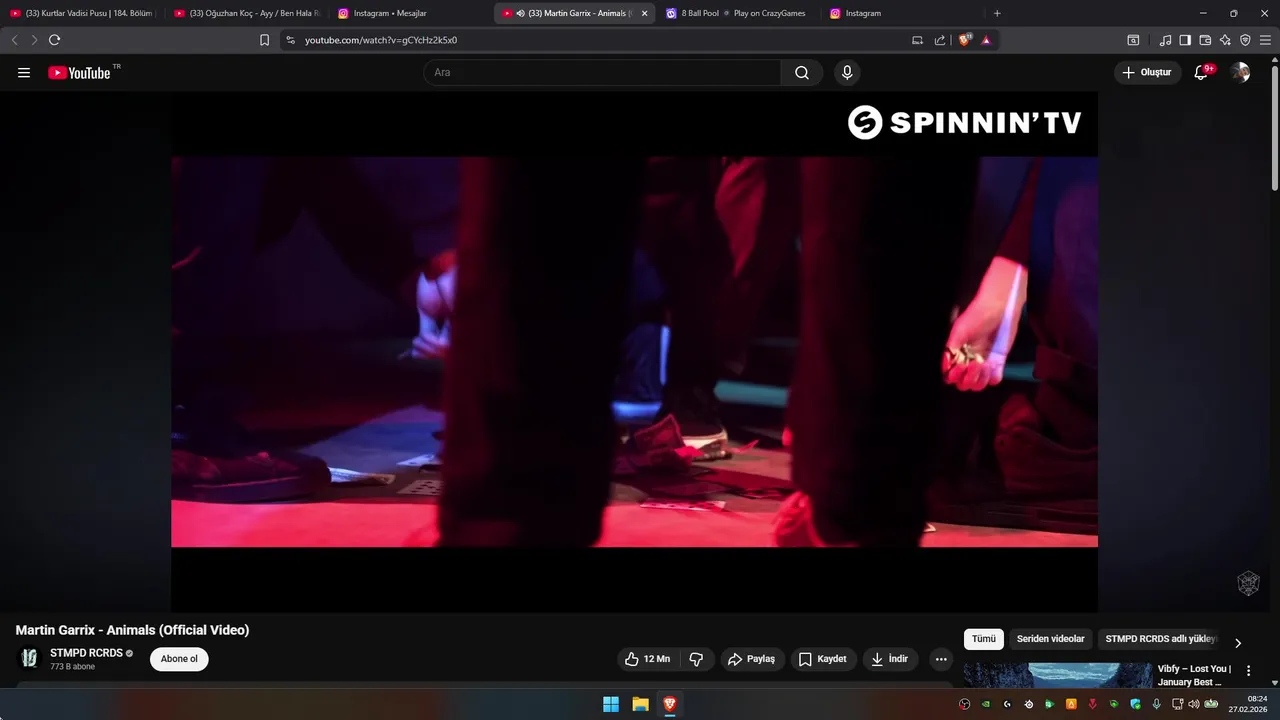Image resolution: width=1280 pixels, height=720 pixels.
Task: Open Leo AI sparkle icon
Action: click(1225, 40)
